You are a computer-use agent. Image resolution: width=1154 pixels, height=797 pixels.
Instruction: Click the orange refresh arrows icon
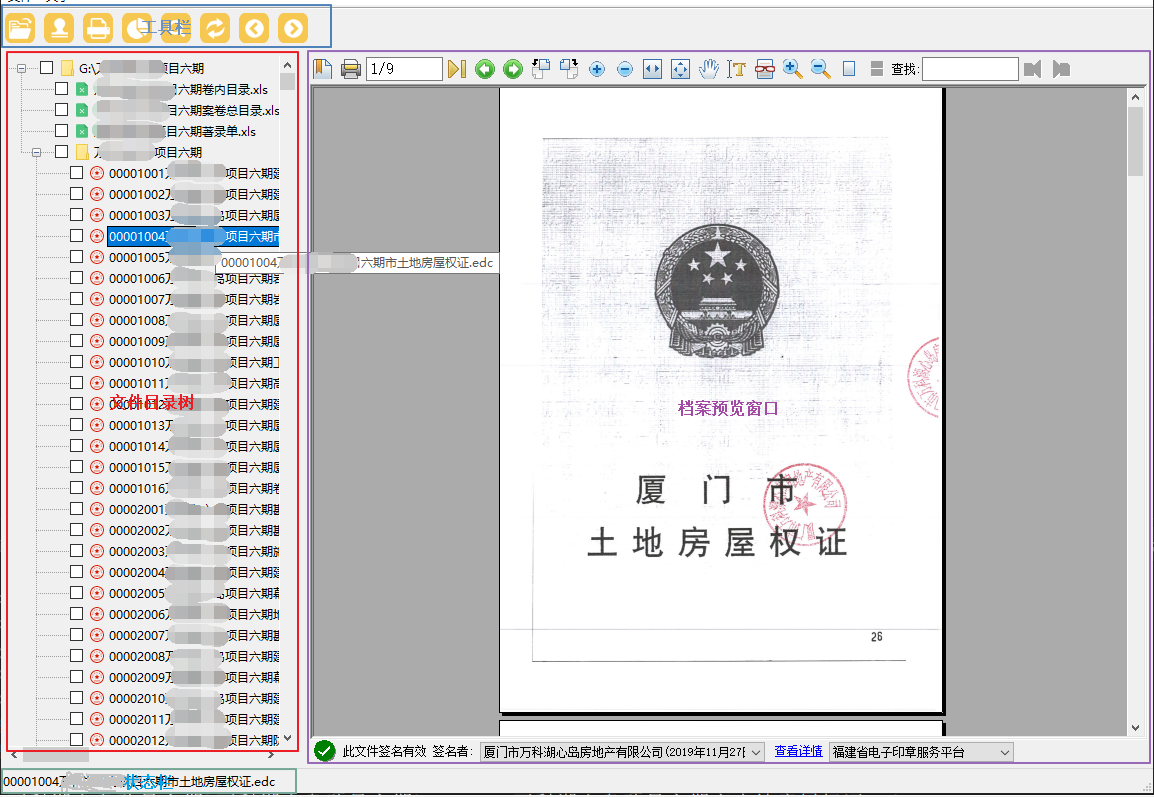click(x=215, y=29)
